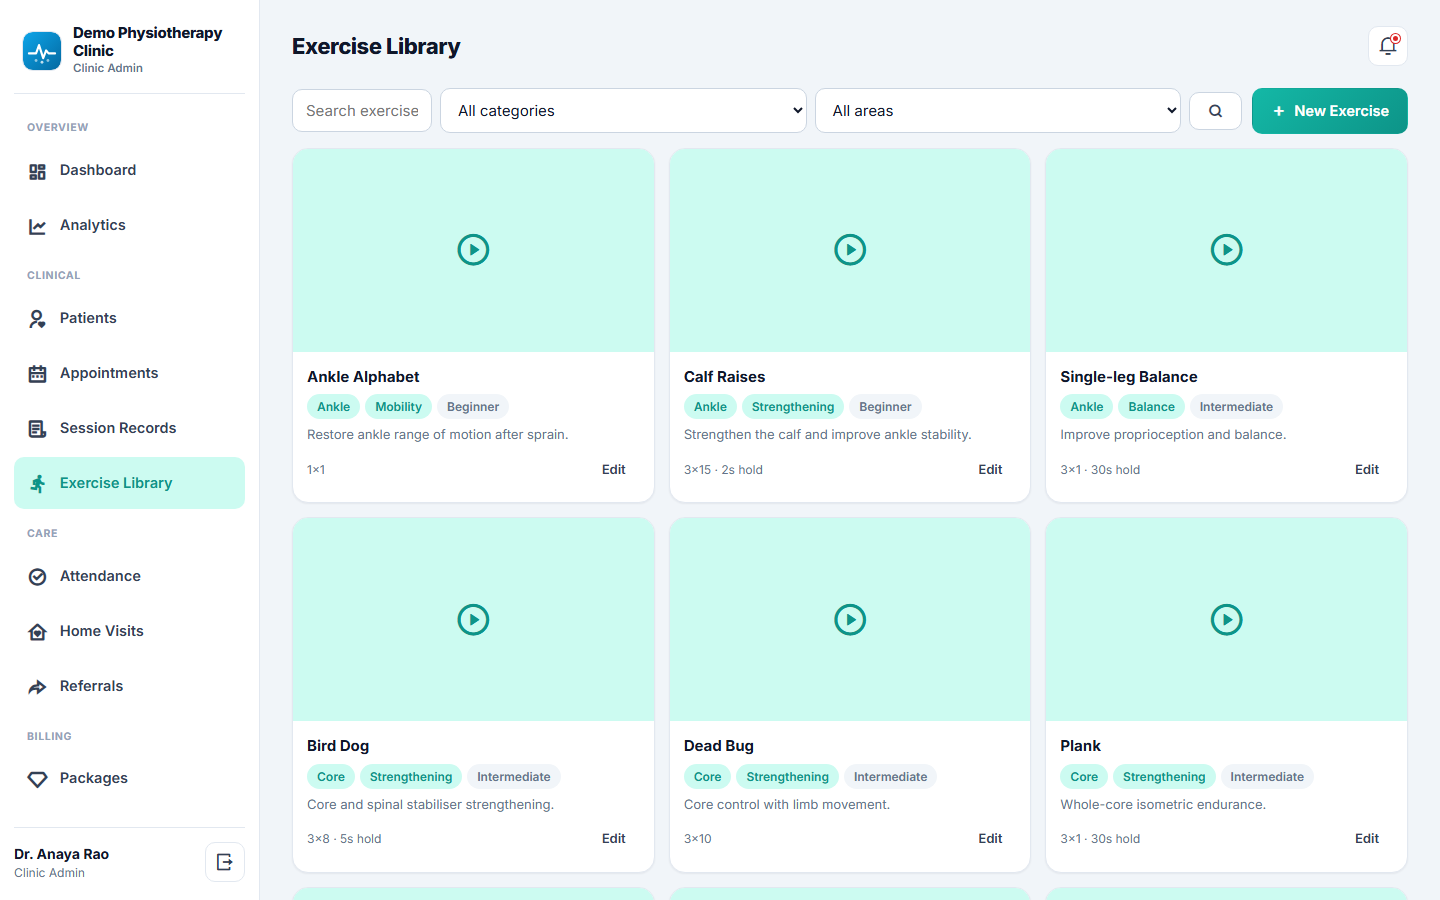Open the Packages billing page
1440x900 pixels.
pos(129,779)
